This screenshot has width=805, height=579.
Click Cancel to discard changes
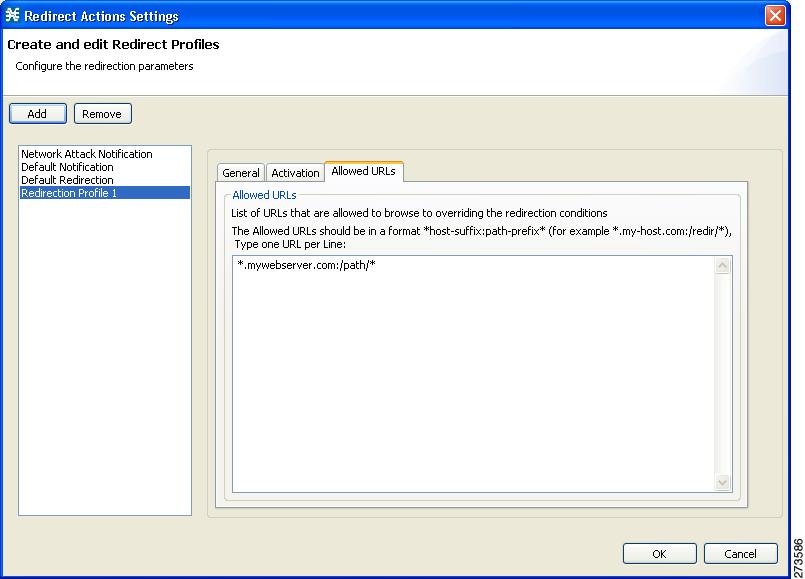click(740, 553)
